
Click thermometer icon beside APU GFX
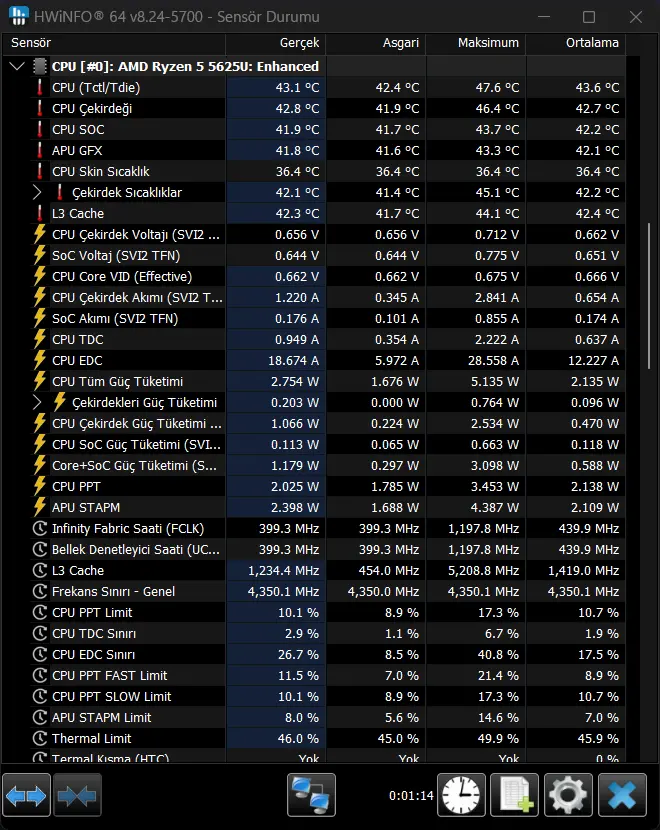[40, 150]
